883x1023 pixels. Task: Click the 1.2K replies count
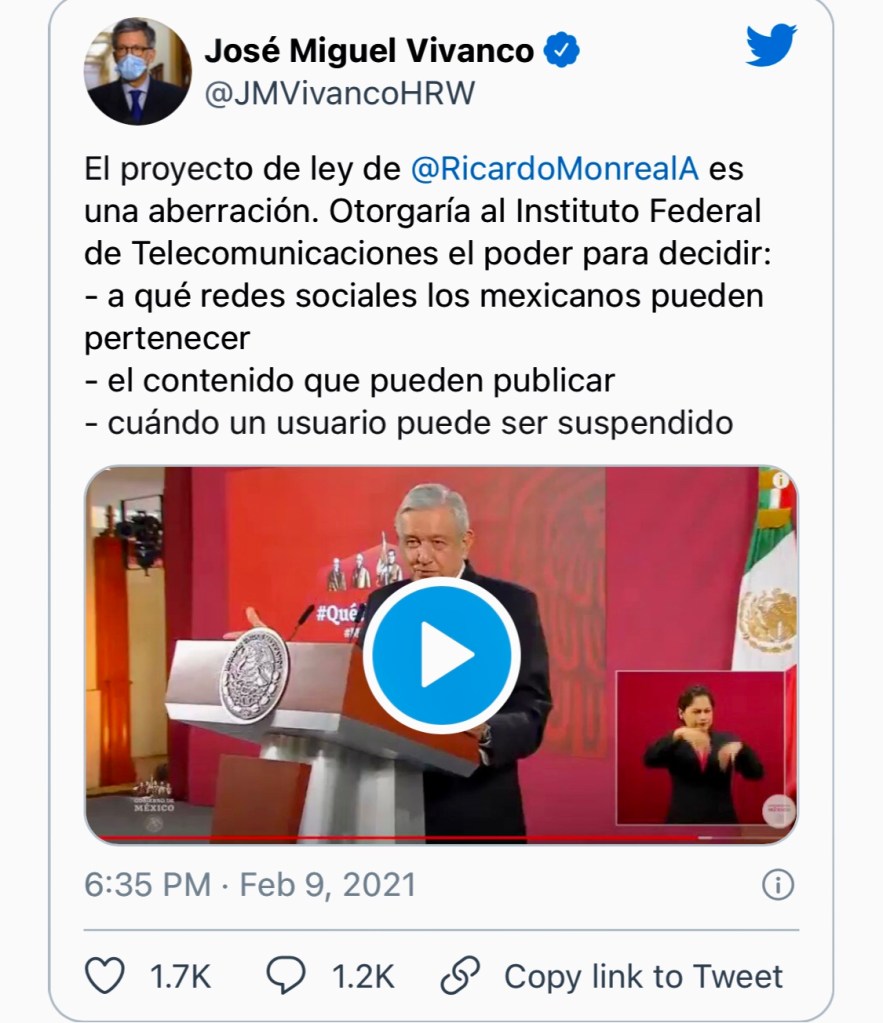363,977
